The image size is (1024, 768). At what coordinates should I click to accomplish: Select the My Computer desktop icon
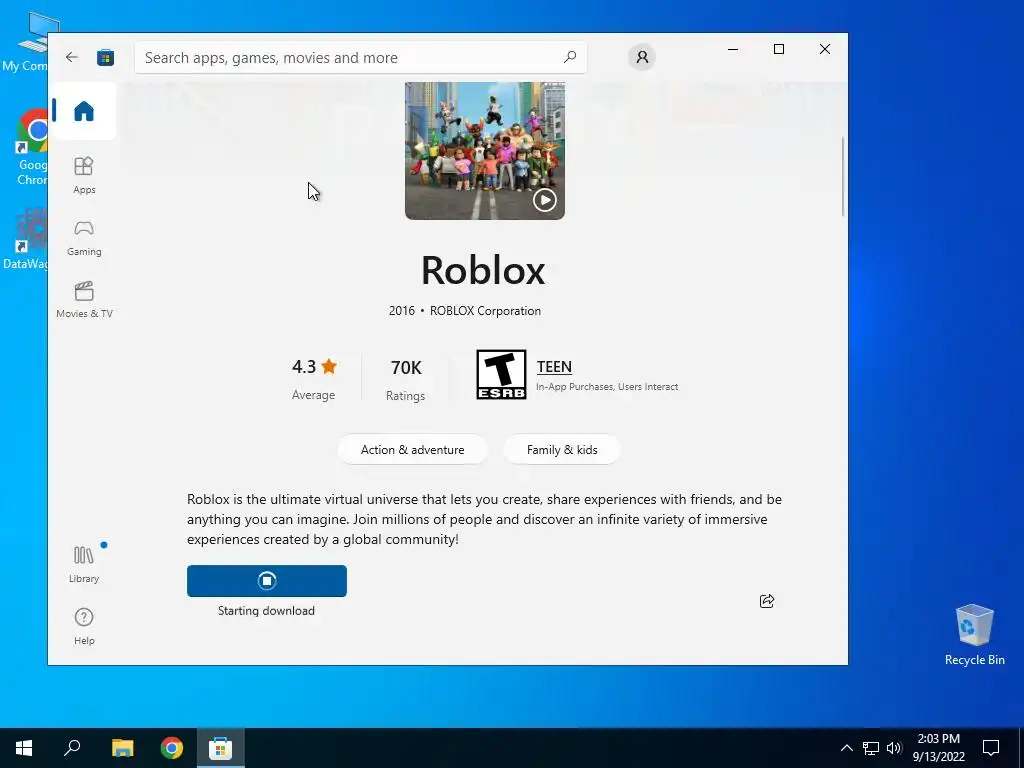coord(26,42)
